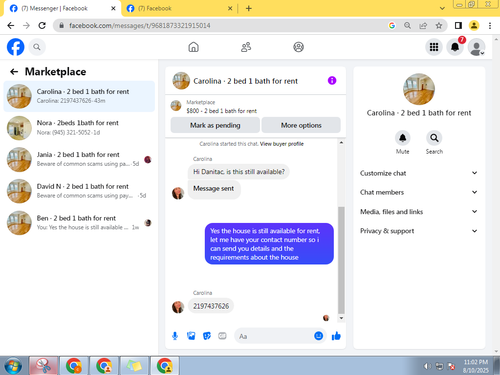Screen dimensions: 500x375
Task: Open the account profile avatar menu
Action: 476,47
